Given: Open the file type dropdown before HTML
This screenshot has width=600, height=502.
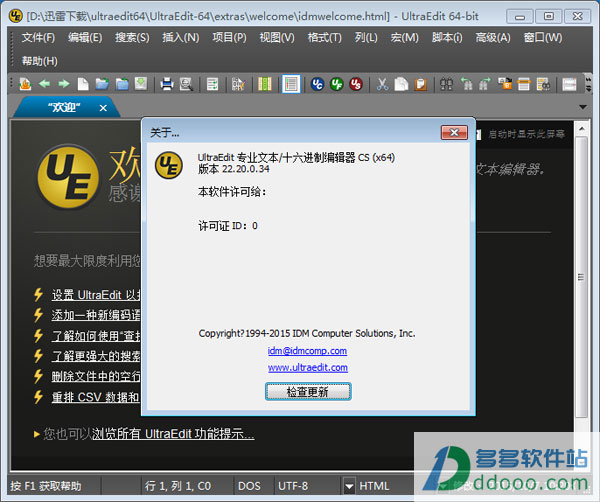Looking at the screenshot, I should click(349, 486).
